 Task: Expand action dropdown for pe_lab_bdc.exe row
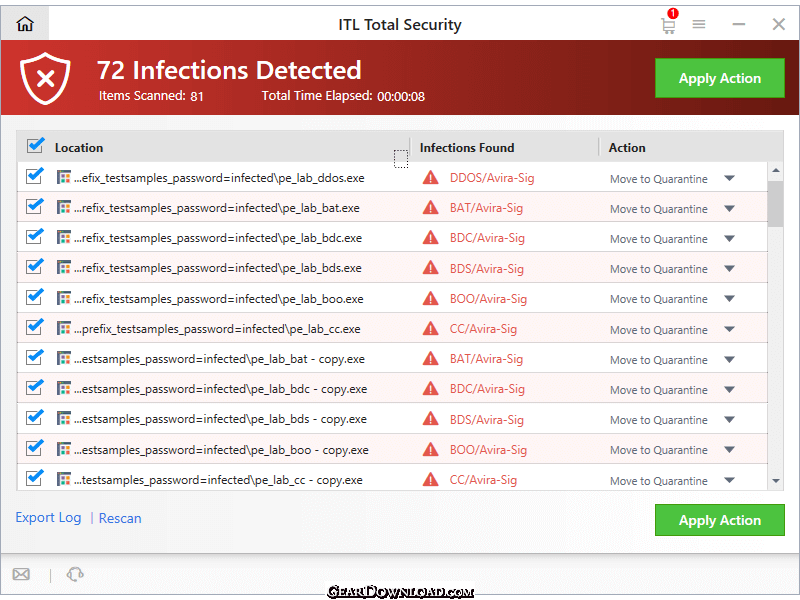729,238
